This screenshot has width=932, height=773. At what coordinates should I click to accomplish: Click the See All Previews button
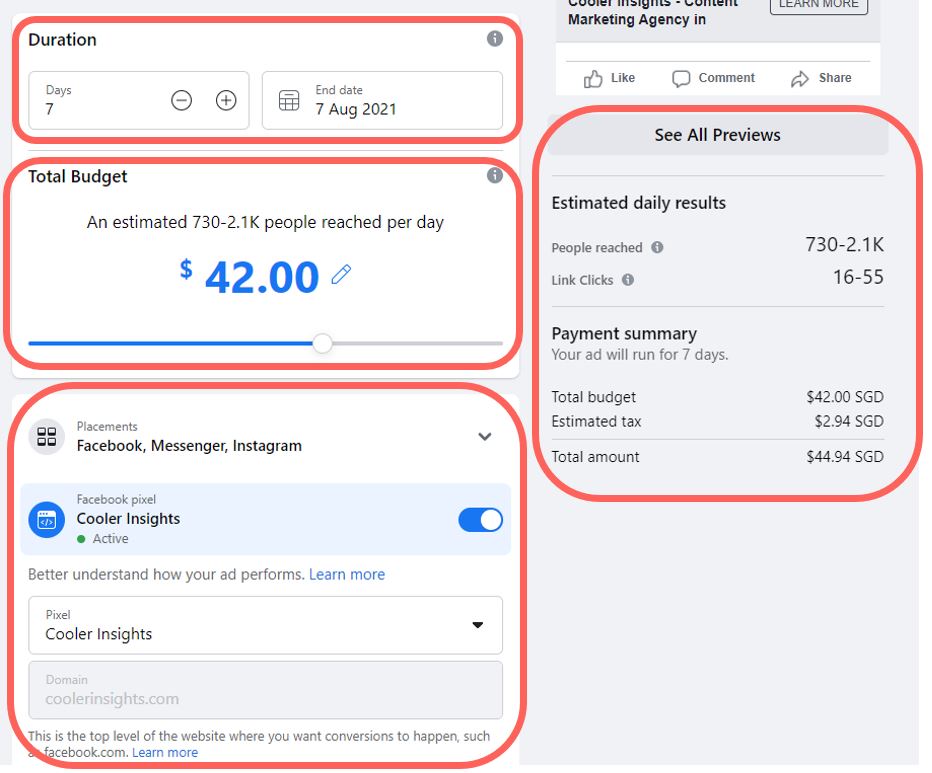tap(717, 135)
